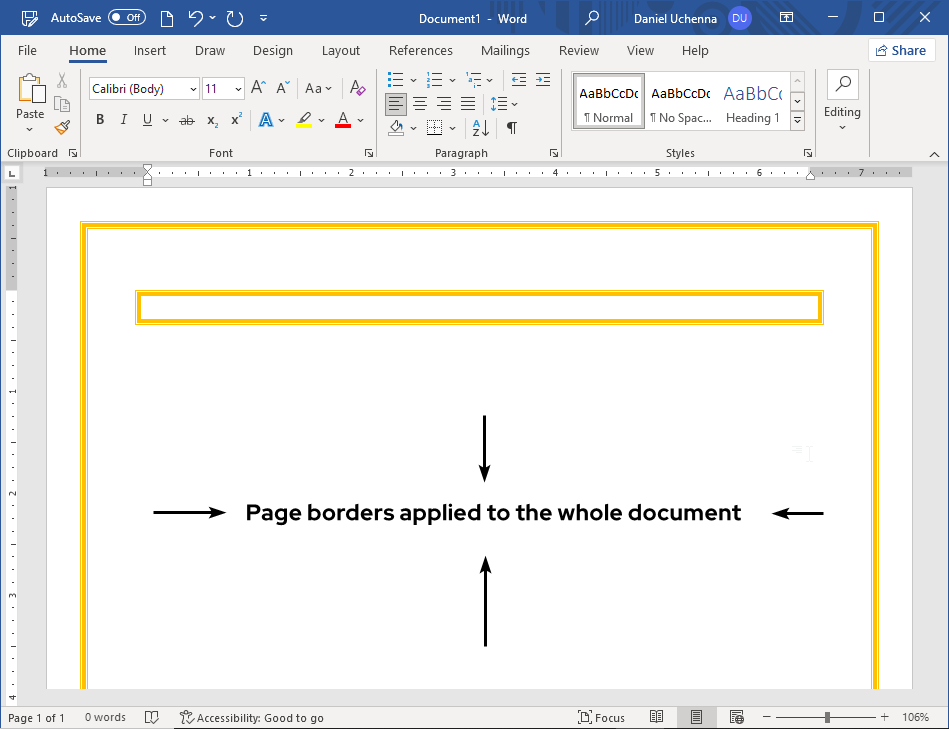The height and width of the screenshot is (729, 949).
Task: Toggle bold formatting
Action: pos(99,119)
